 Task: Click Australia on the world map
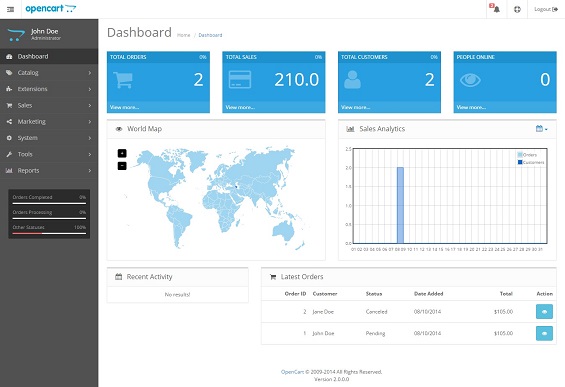[284, 230]
